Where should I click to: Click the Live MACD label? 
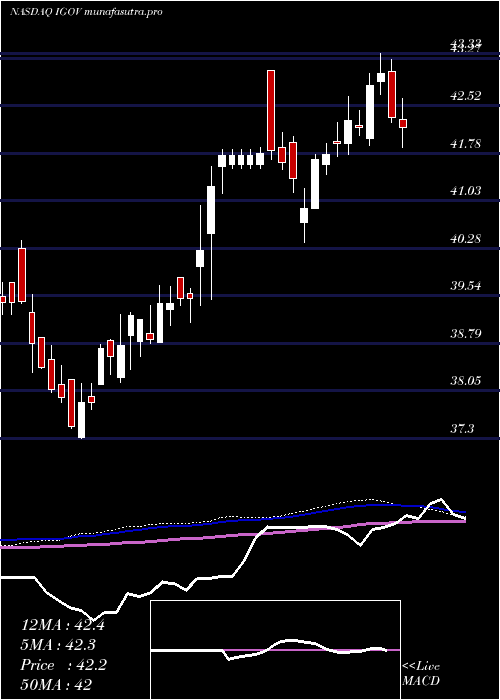pos(421,674)
